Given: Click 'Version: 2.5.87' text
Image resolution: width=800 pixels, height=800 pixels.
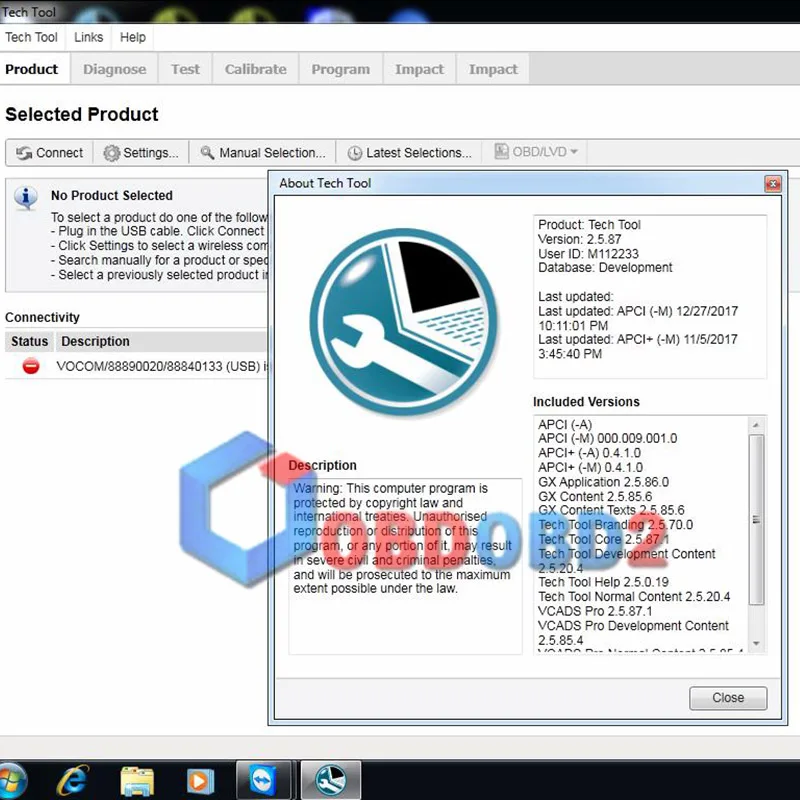Looking at the screenshot, I should click(x=580, y=239).
